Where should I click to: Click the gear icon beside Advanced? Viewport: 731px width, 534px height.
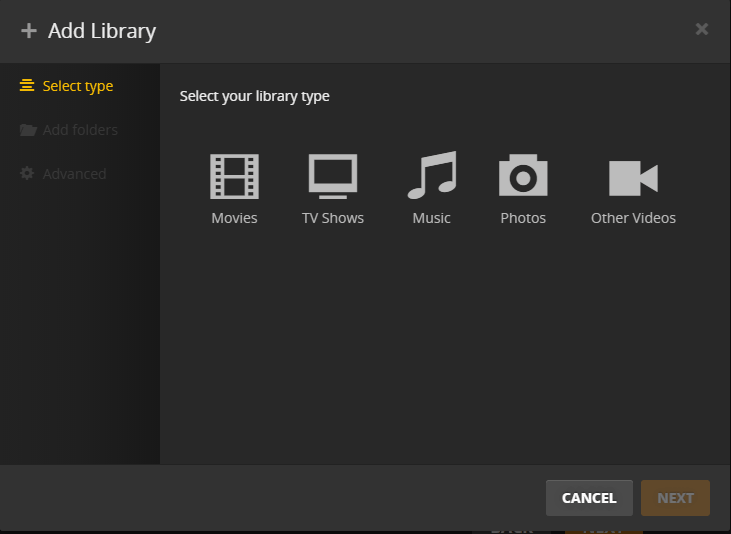pyautogui.click(x=28, y=173)
